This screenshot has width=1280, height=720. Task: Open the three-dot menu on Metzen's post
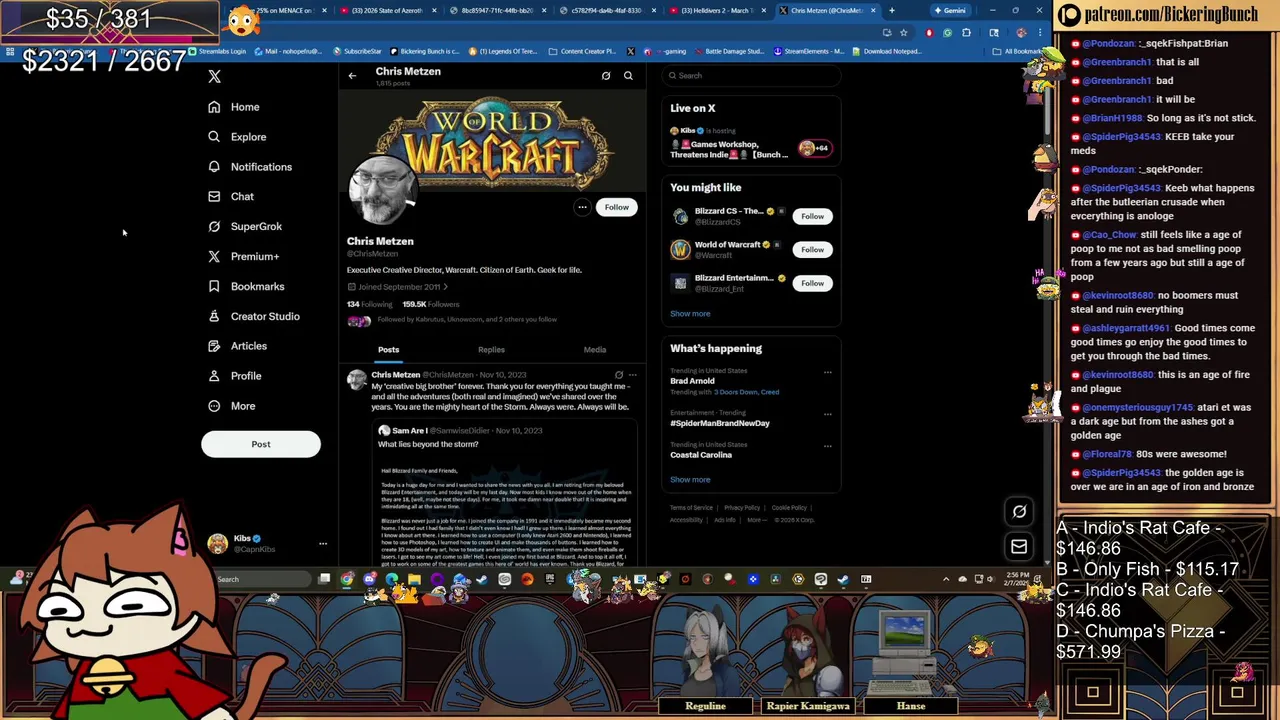[632, 375]
